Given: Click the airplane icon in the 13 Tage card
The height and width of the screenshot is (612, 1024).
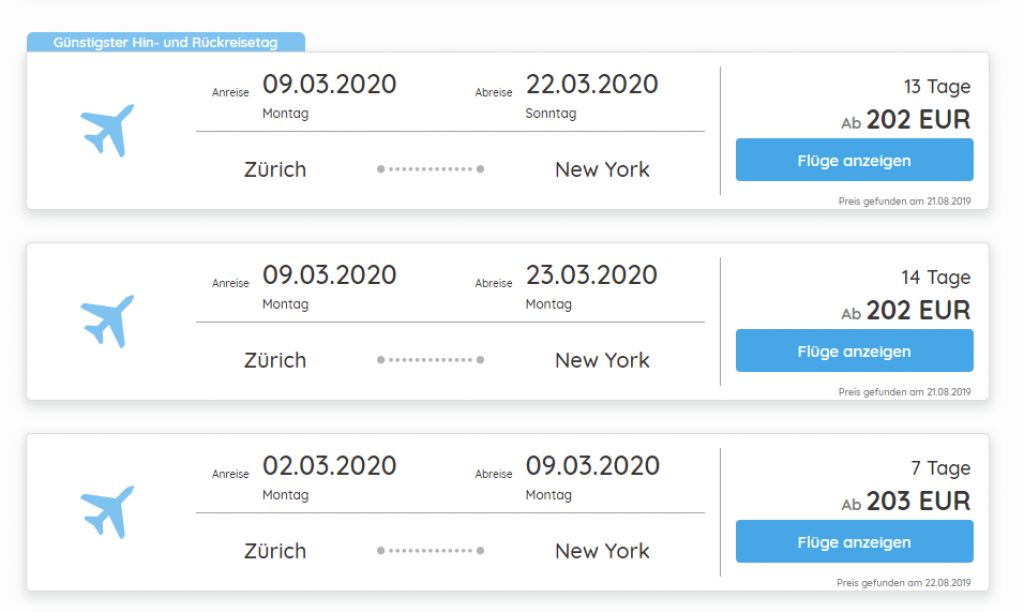Looking at the screenshot, I should coord(107,130).
